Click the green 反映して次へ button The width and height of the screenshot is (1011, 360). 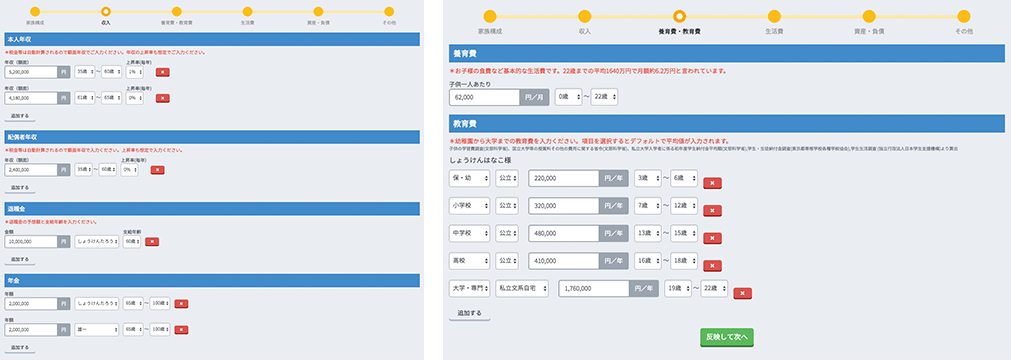(x=726, y=337)
